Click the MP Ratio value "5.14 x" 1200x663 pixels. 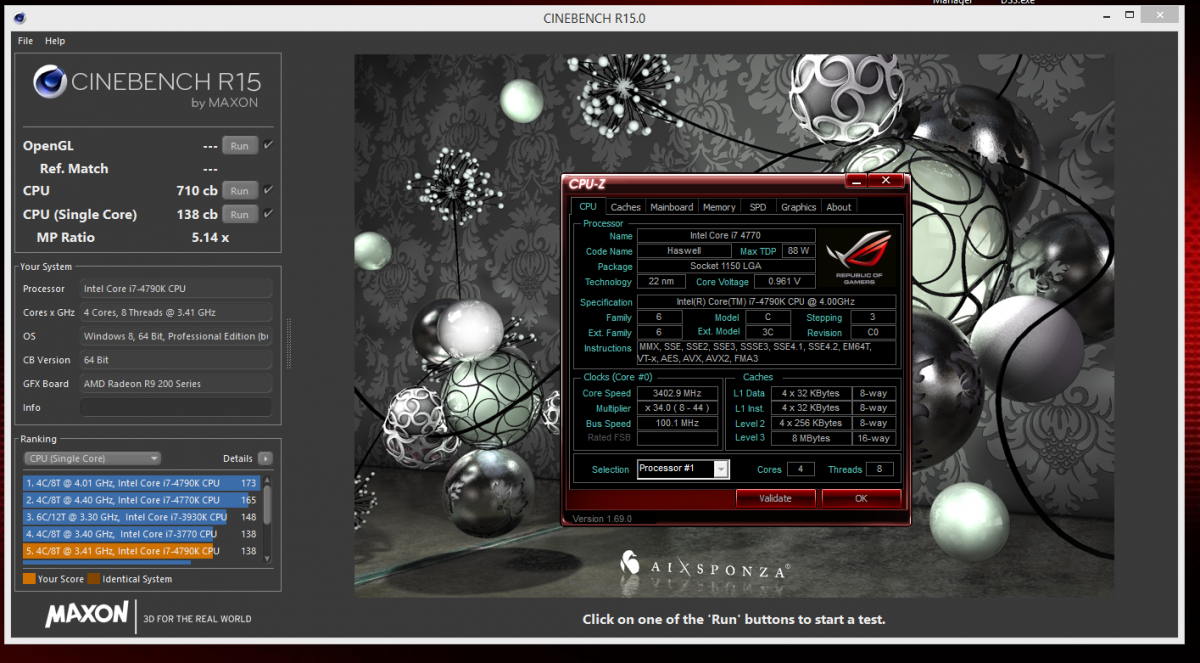210,238
